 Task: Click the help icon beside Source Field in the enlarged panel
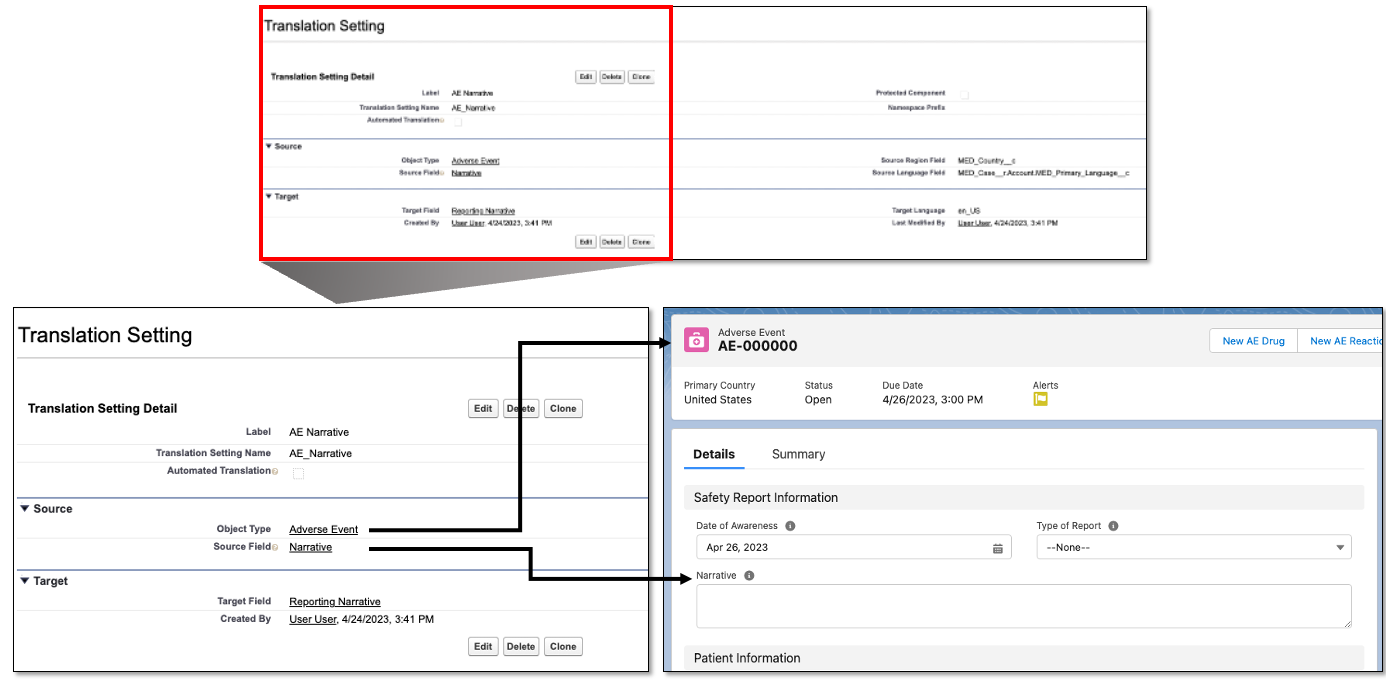(275, 548)
